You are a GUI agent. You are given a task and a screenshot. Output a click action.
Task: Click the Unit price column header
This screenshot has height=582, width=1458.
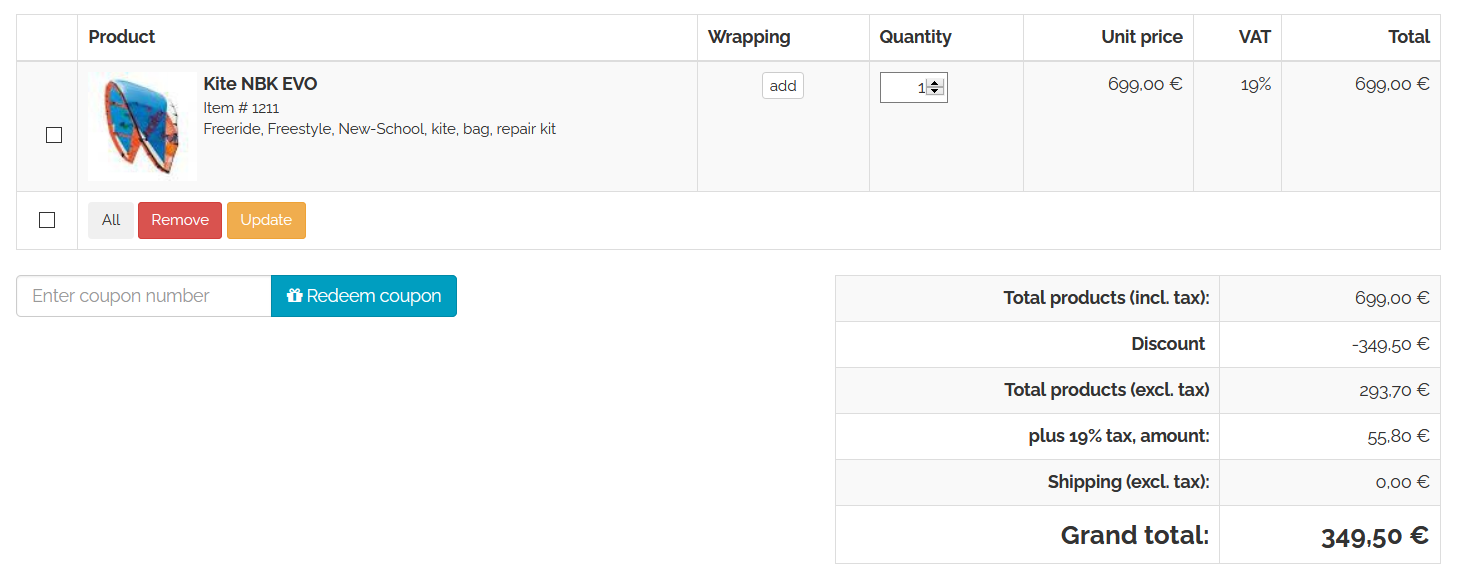coord(1141,37)
